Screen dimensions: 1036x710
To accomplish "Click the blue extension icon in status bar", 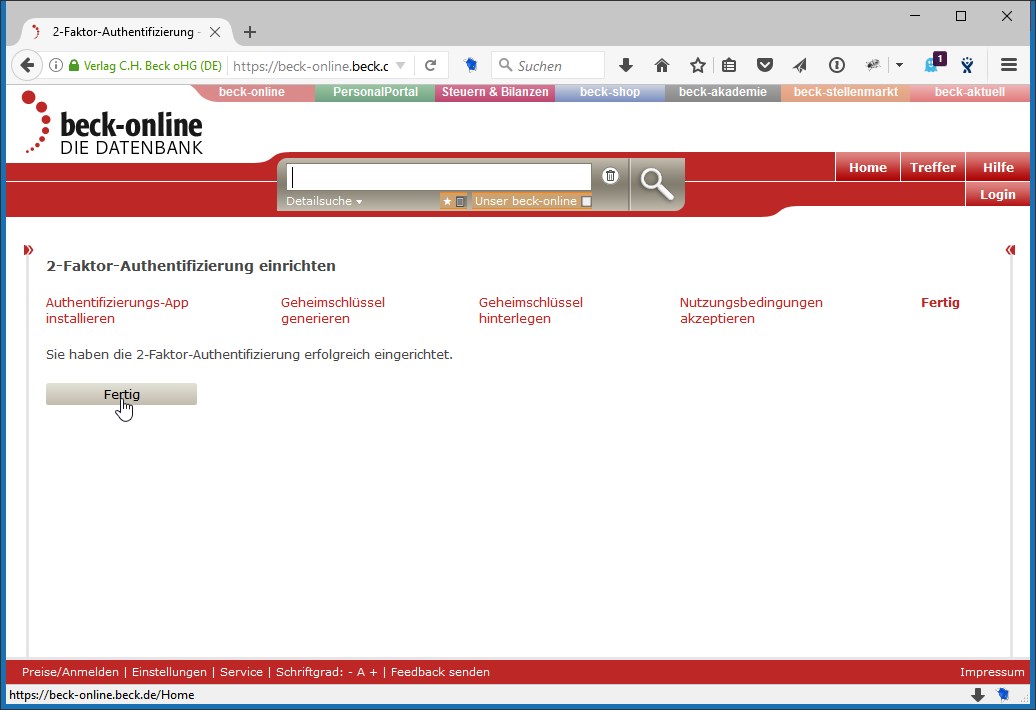I will coord(1003,694).
